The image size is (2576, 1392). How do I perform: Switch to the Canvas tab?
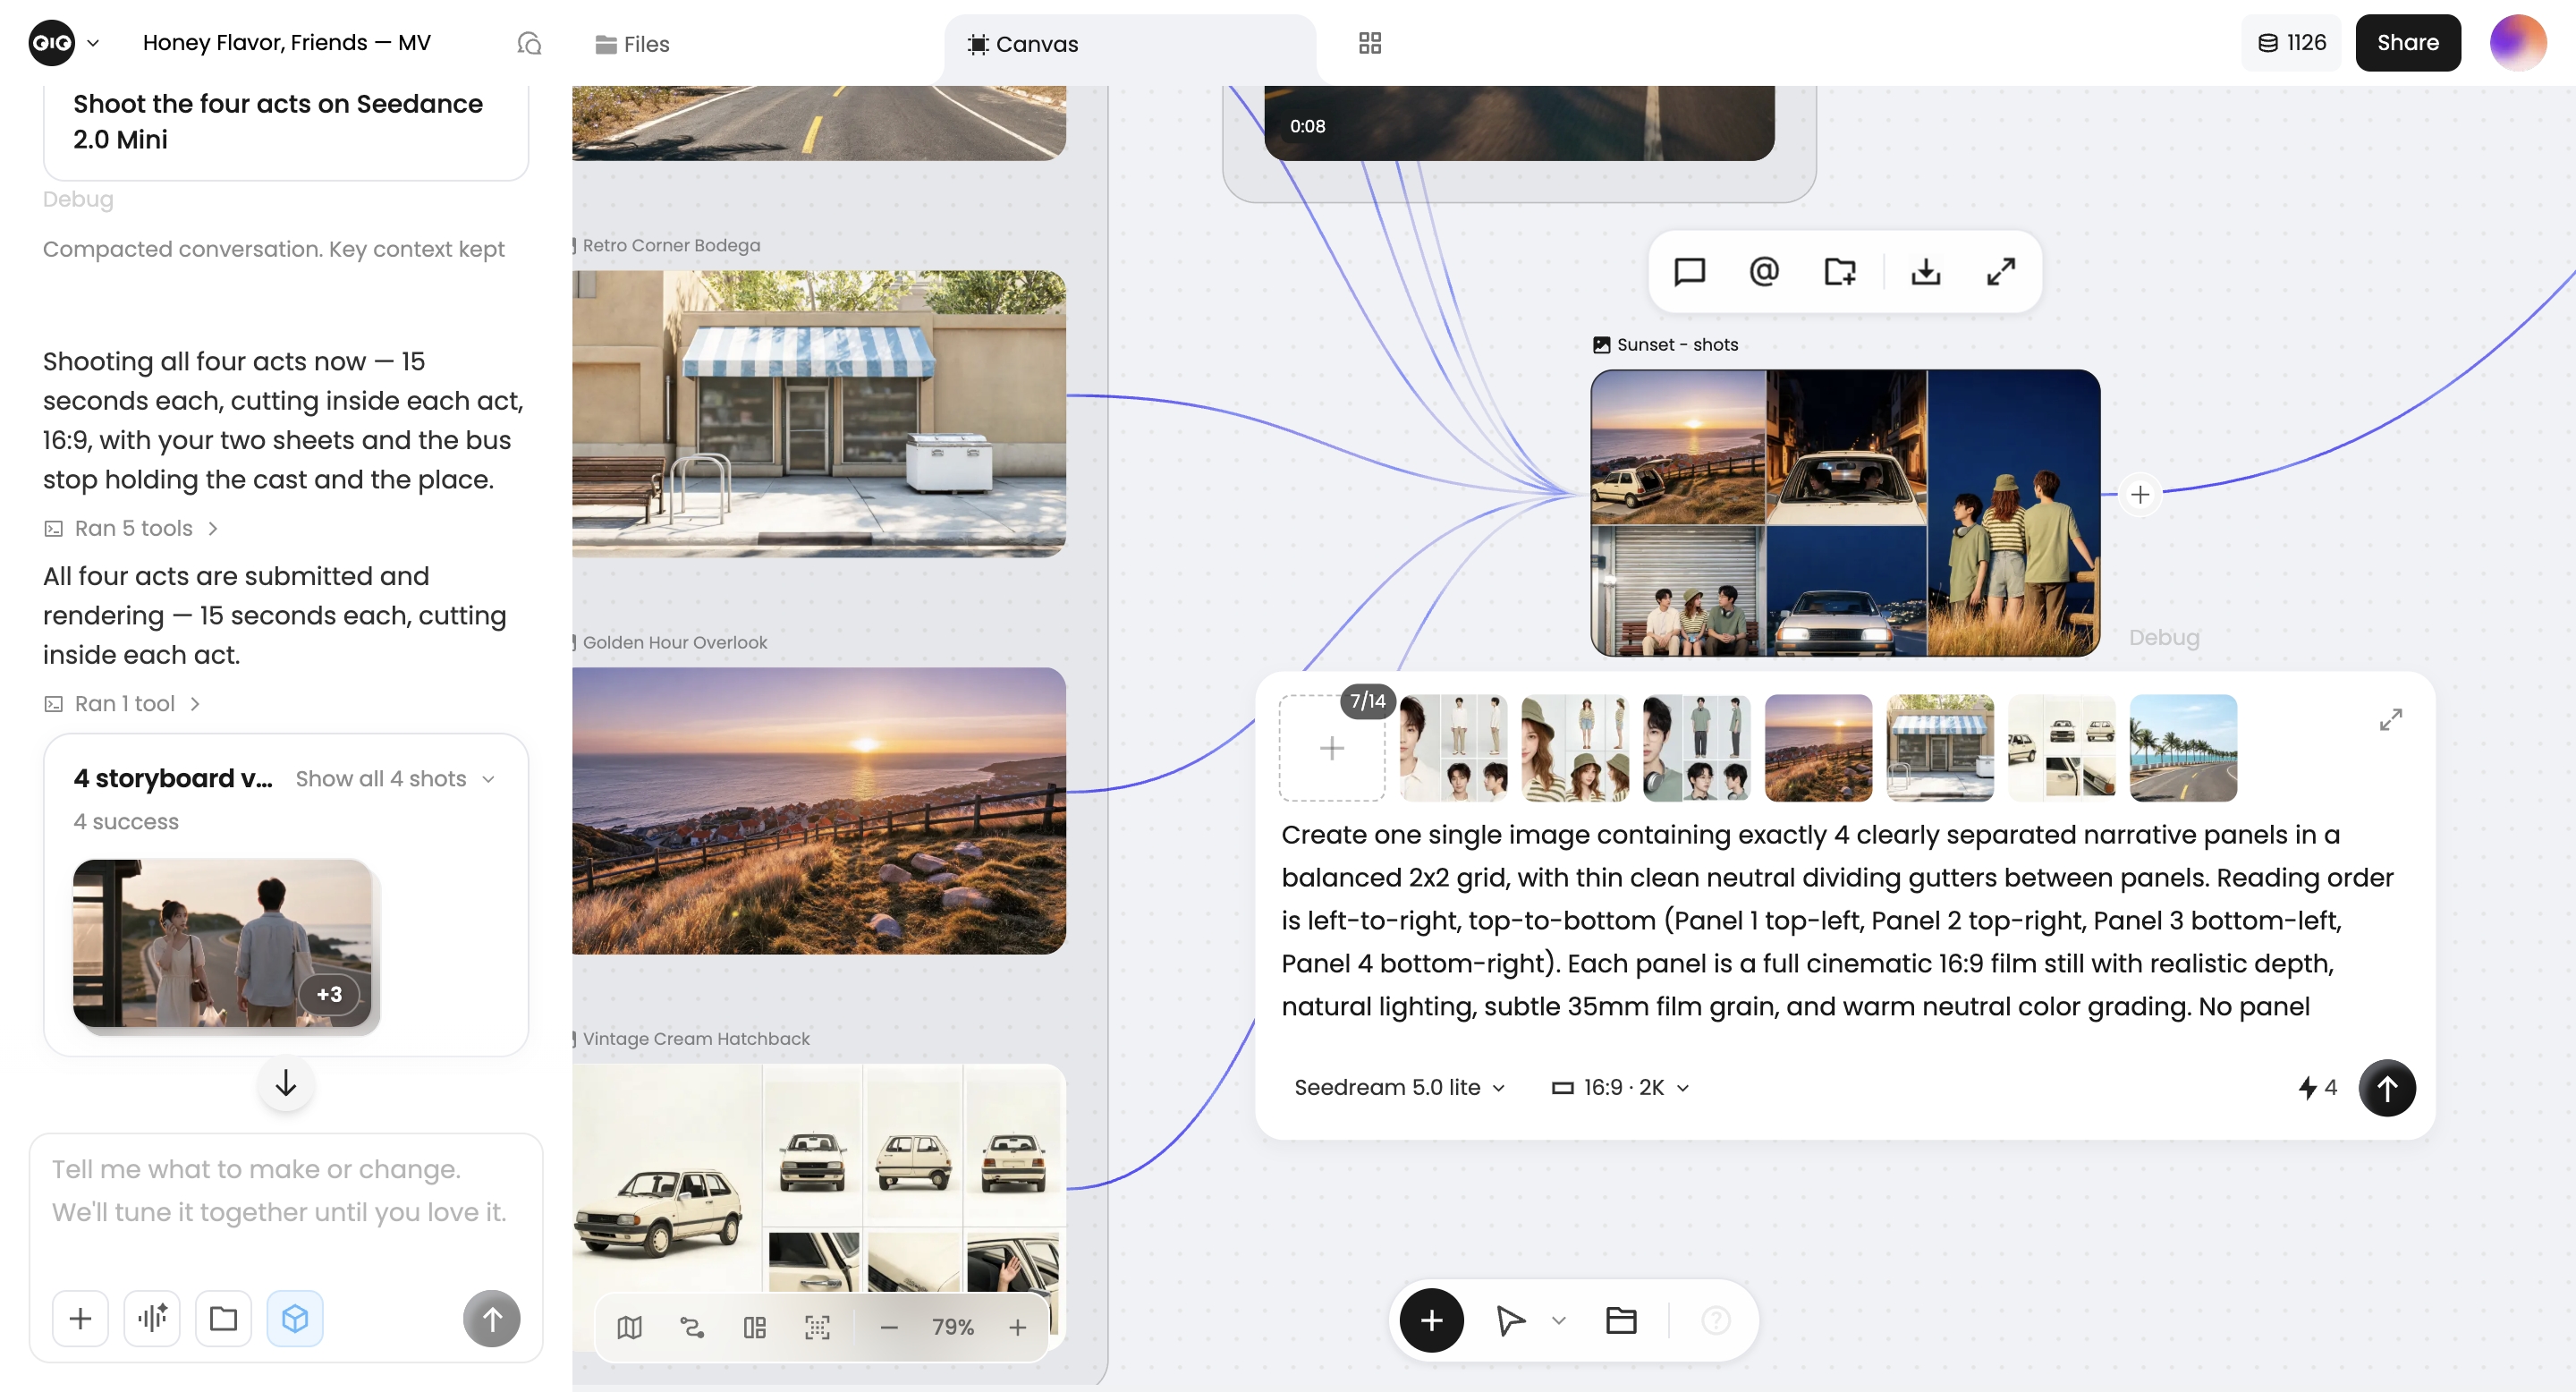tap(1023, 44)
